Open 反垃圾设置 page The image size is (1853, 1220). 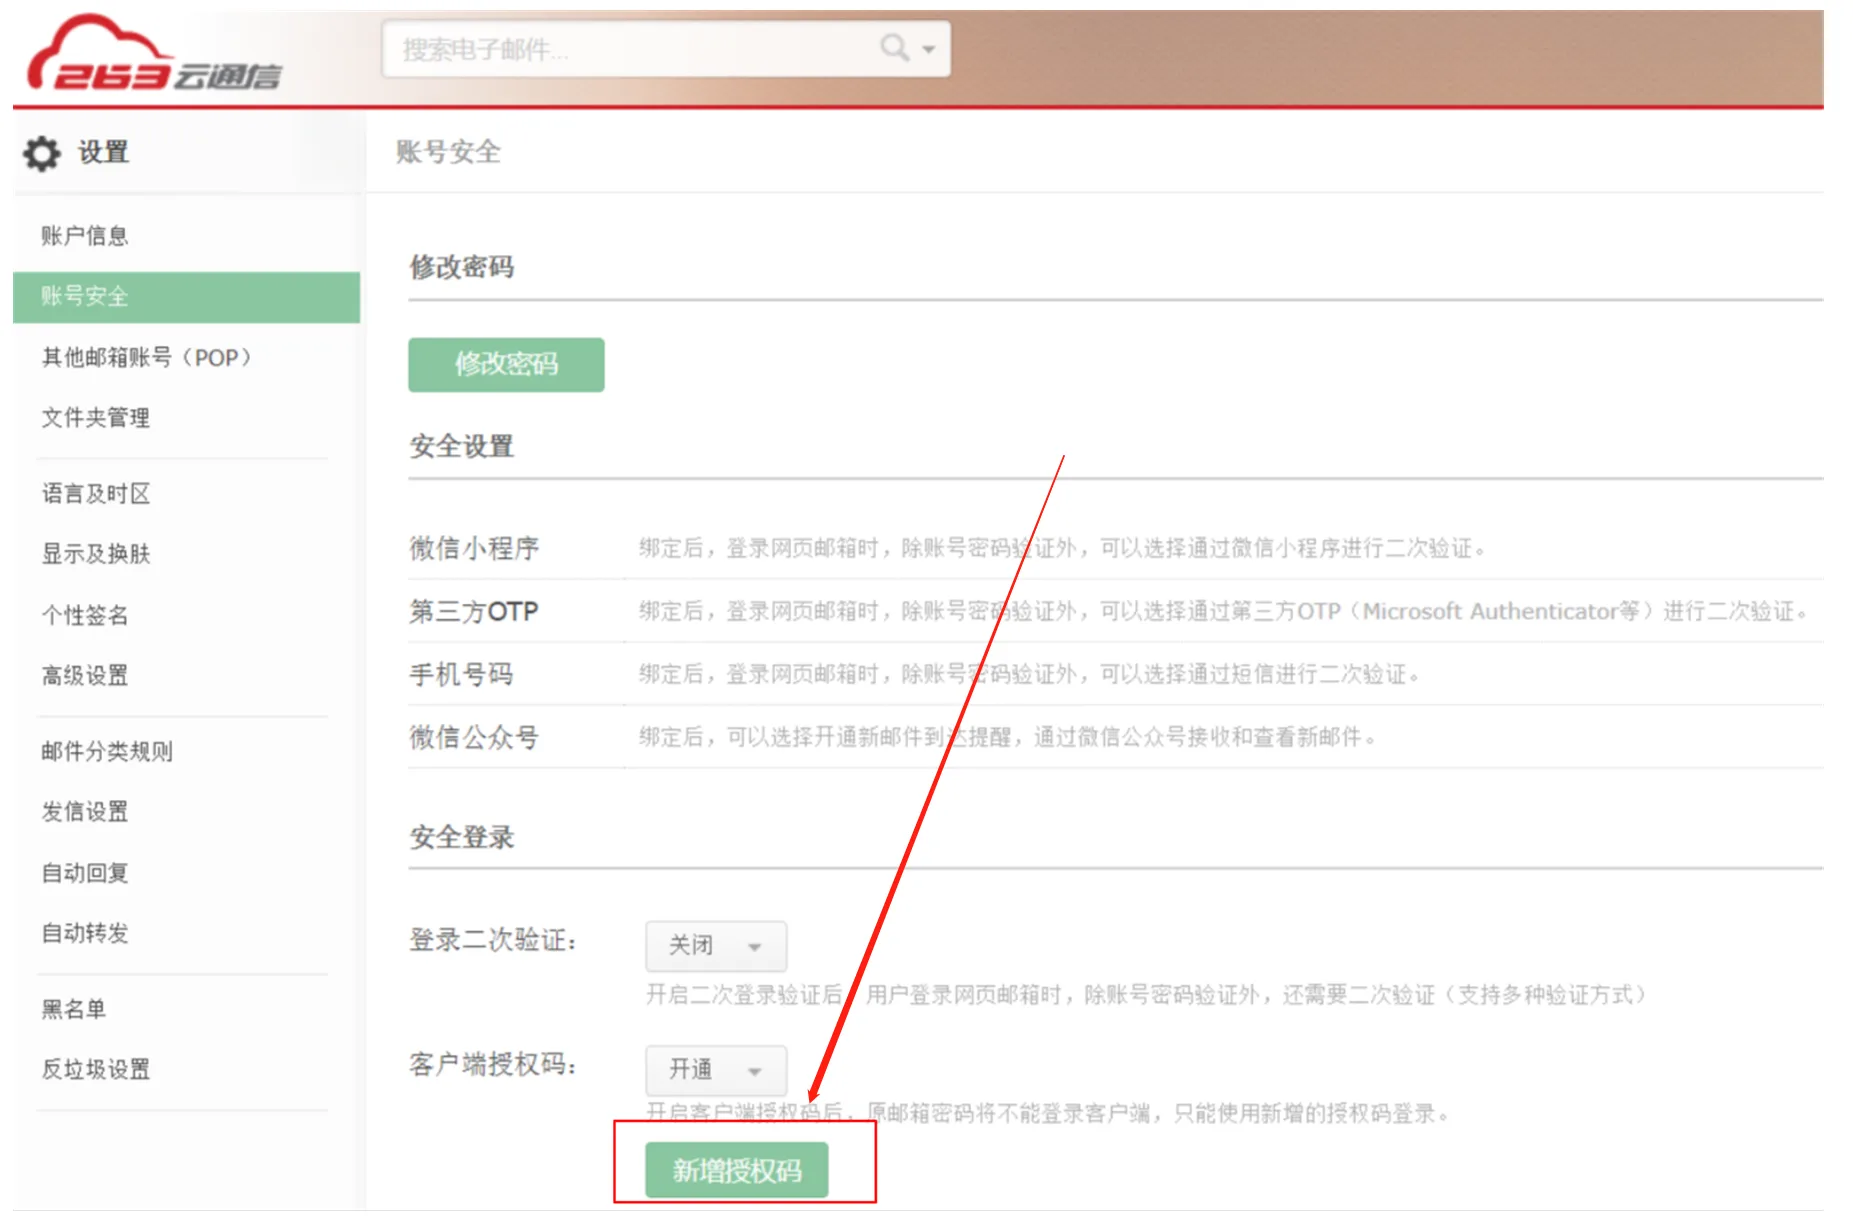click(x=96, y=1069)
